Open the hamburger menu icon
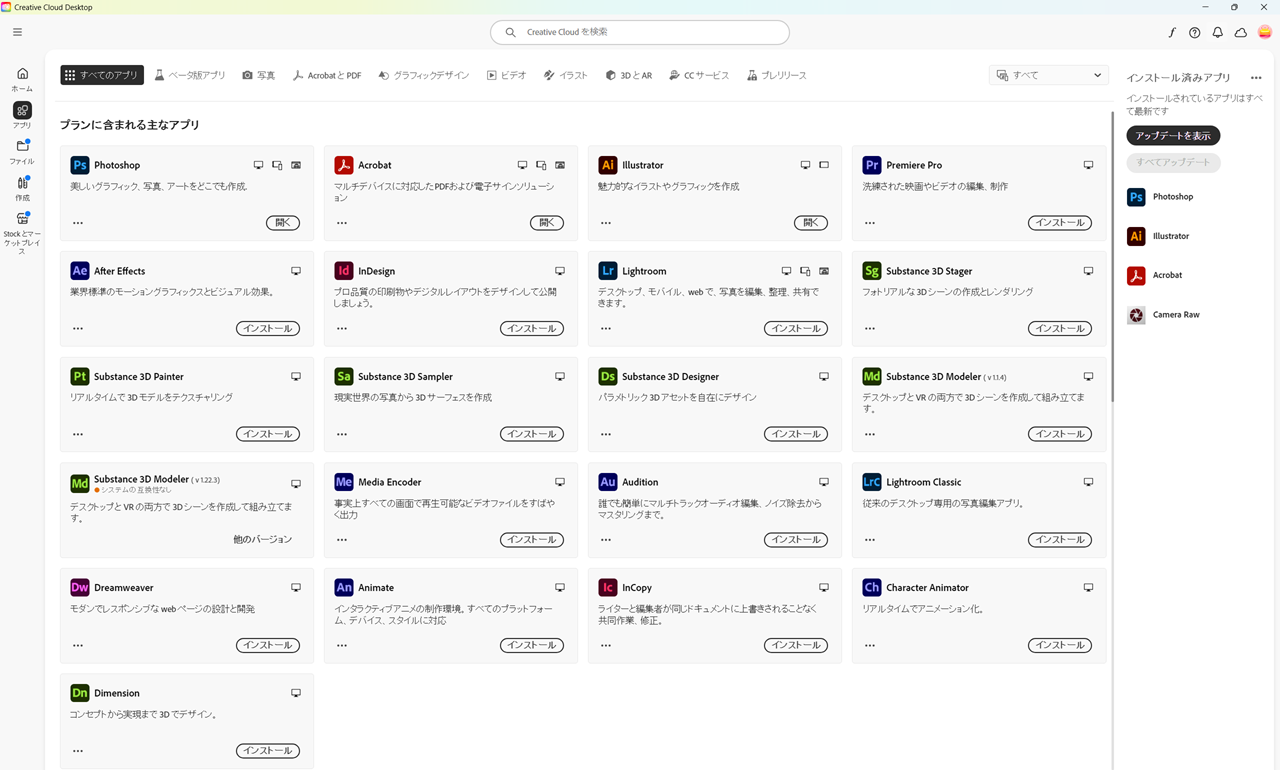This screenshot has width=1280, height=770. 17,32
